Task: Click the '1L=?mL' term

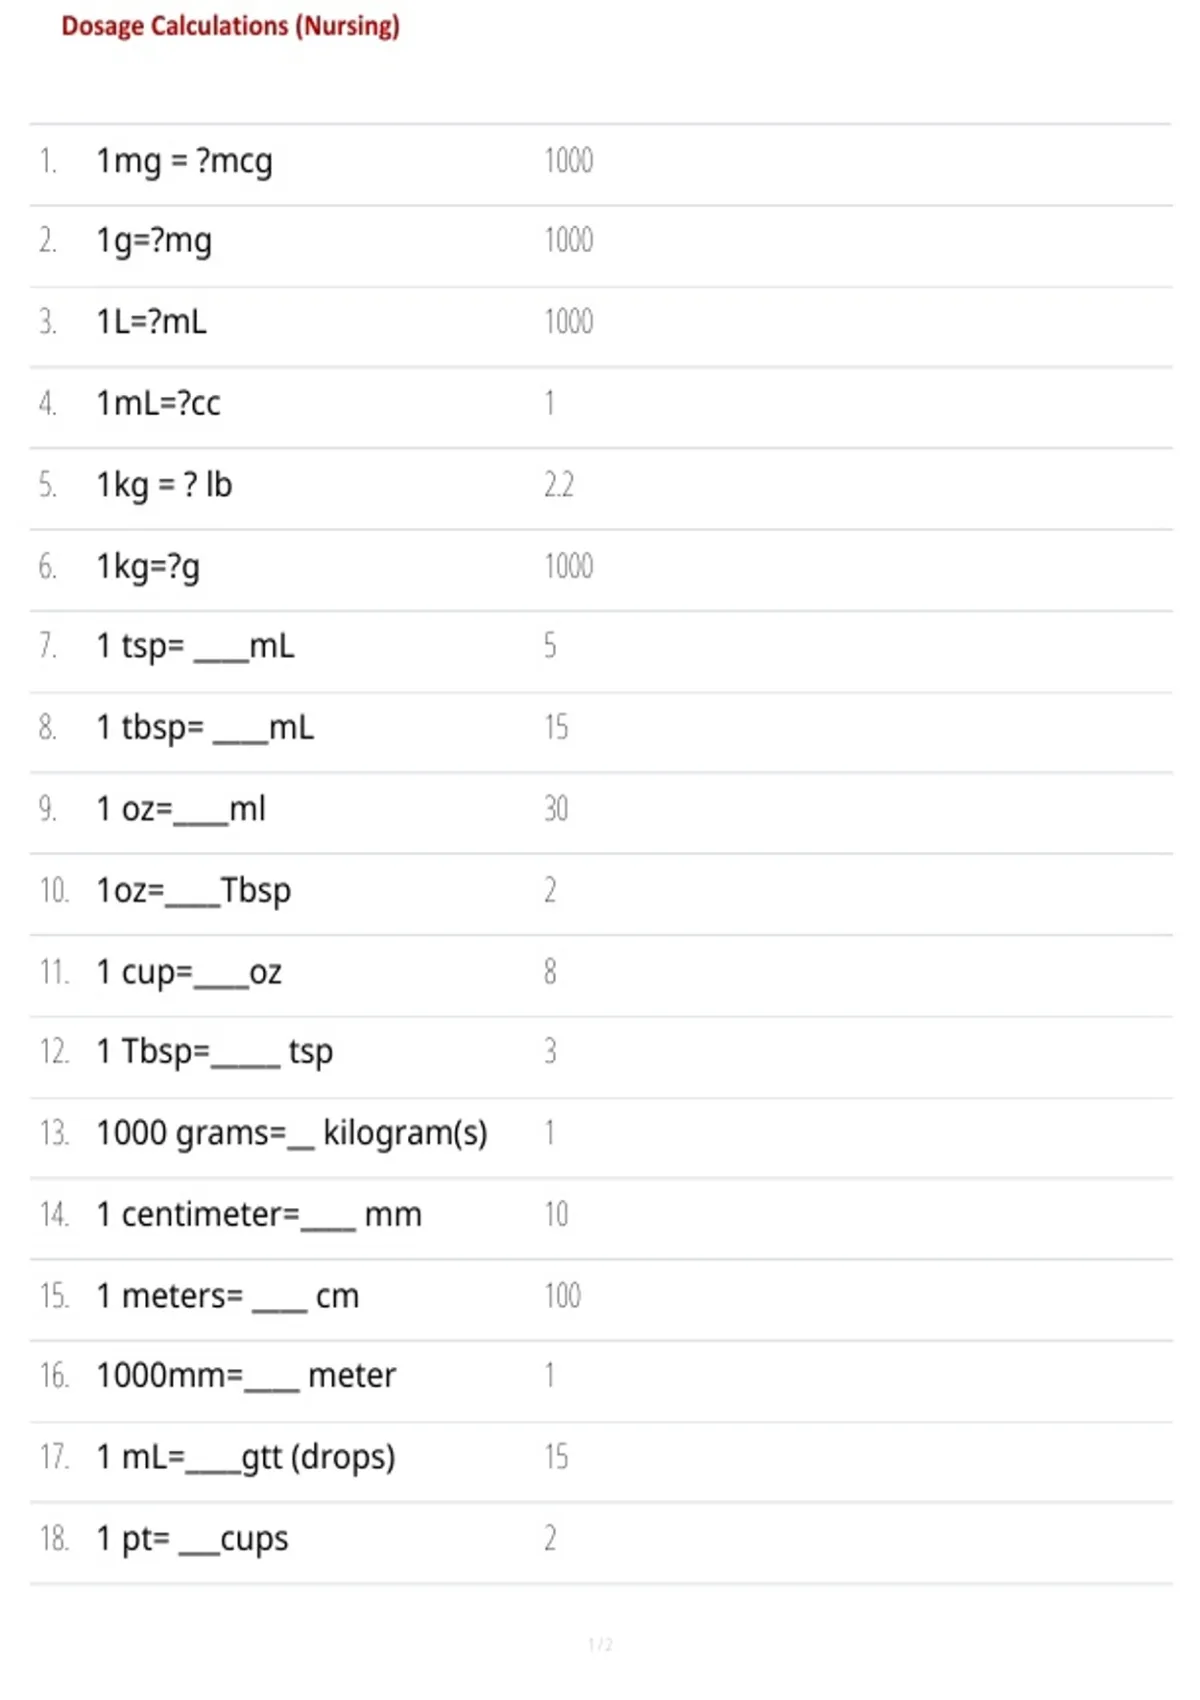Action: pyautogui.click(x=152, y=322)
